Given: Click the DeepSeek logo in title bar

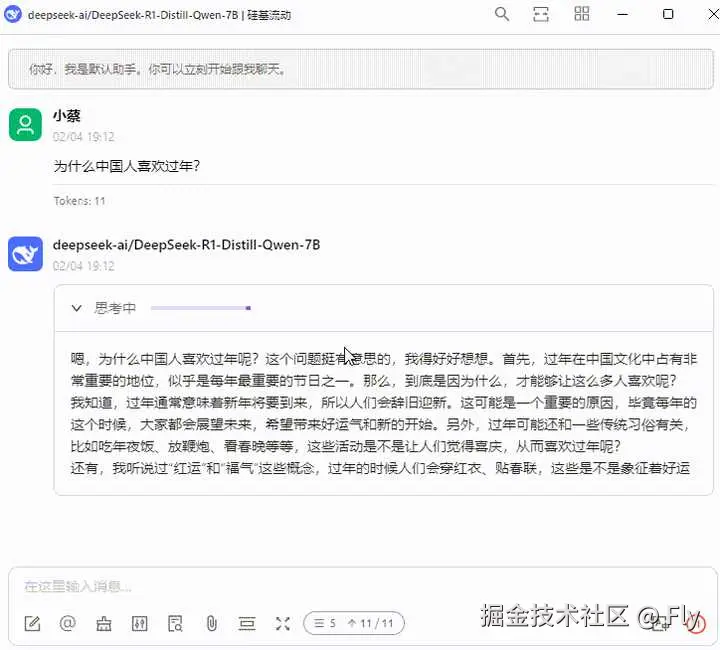Looking at the screenshot, I should click(x=12, y=14).
